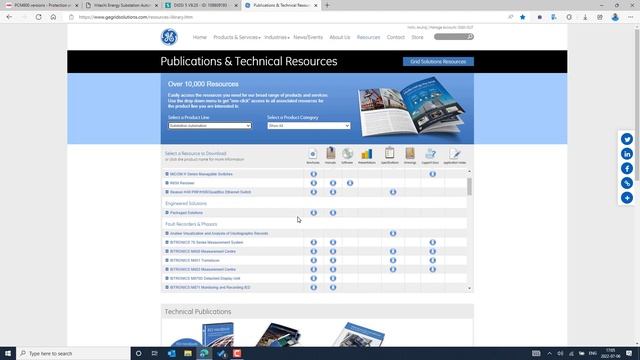Download specification for Reason H49 Ethernet Switch
Image resolution: width=640 pixels, height=360 pixels.
(x=393, y=192)
